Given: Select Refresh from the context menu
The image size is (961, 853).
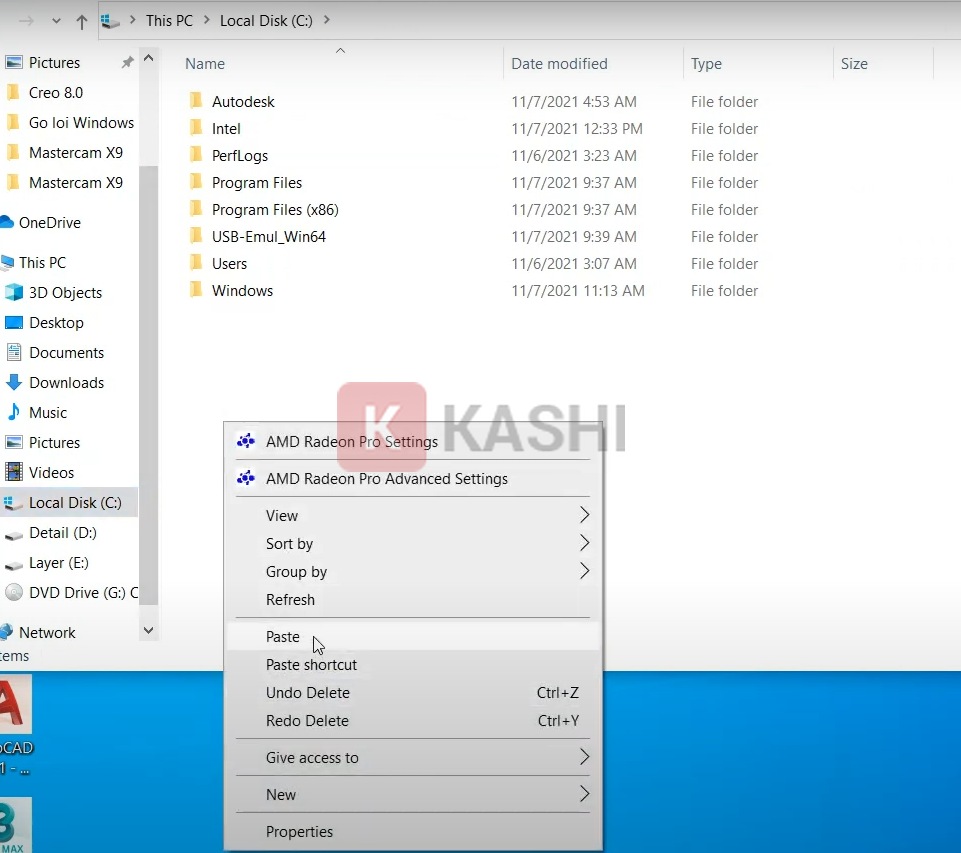Looking at the screenshot, I should point(290,599).
